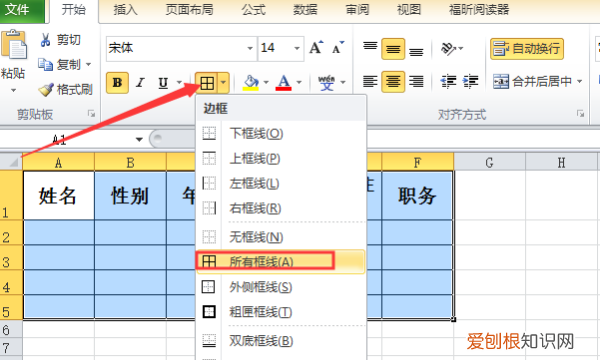The width and height of the screenshot is (600, 360).
Task: Click the Top Border (上框线) icon
Action: [x=209, y=158]
